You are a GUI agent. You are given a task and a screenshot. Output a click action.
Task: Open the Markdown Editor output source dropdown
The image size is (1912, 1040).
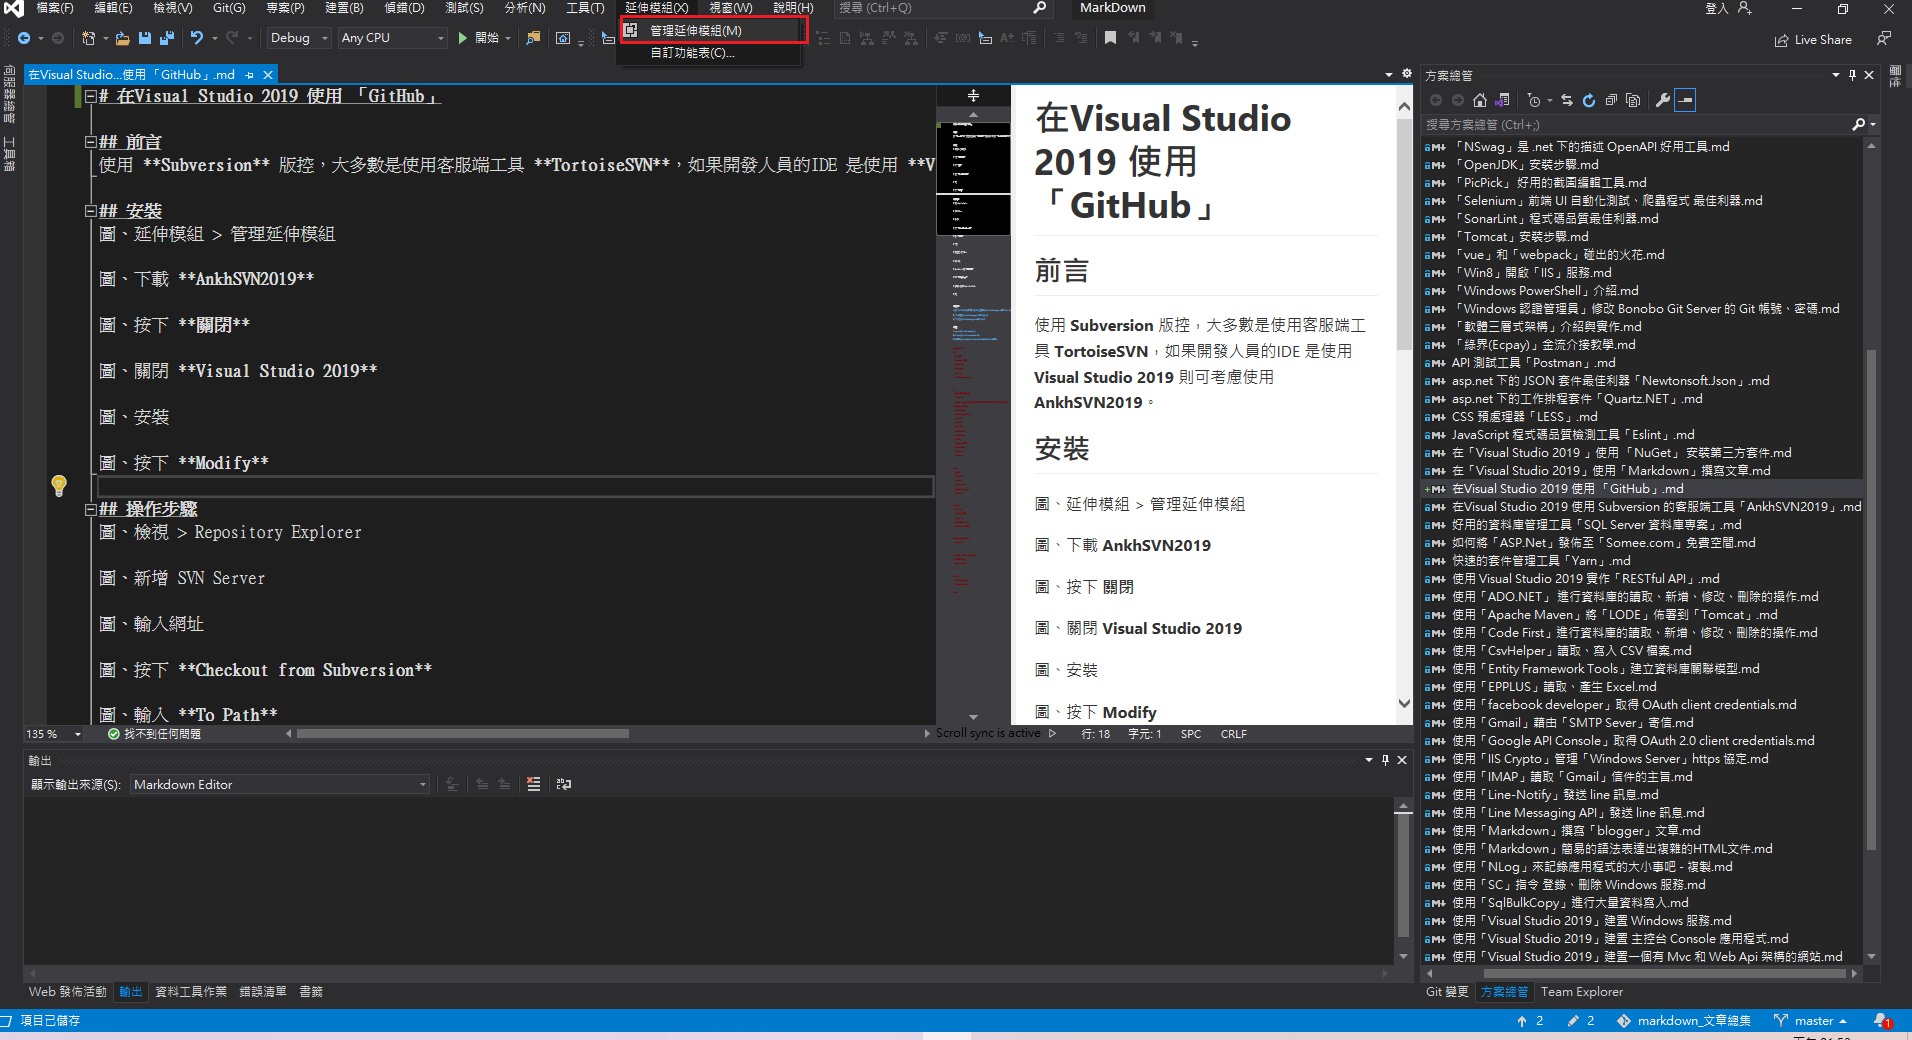[x=280, y=784]
